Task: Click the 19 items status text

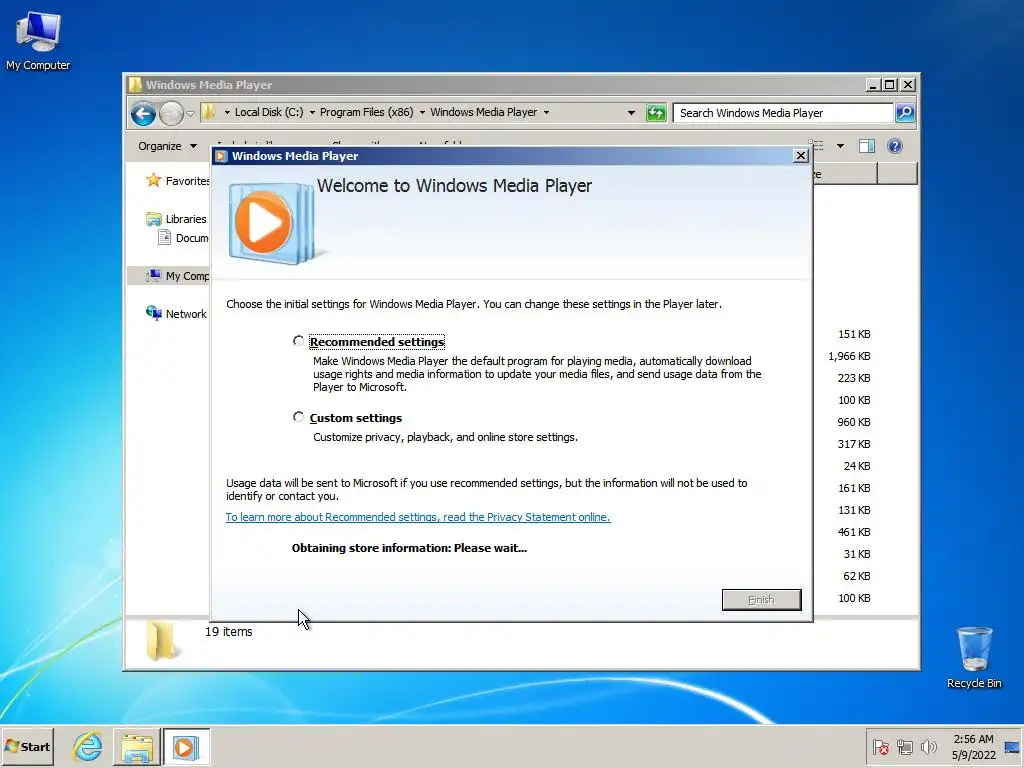Action: click(229, 632)
